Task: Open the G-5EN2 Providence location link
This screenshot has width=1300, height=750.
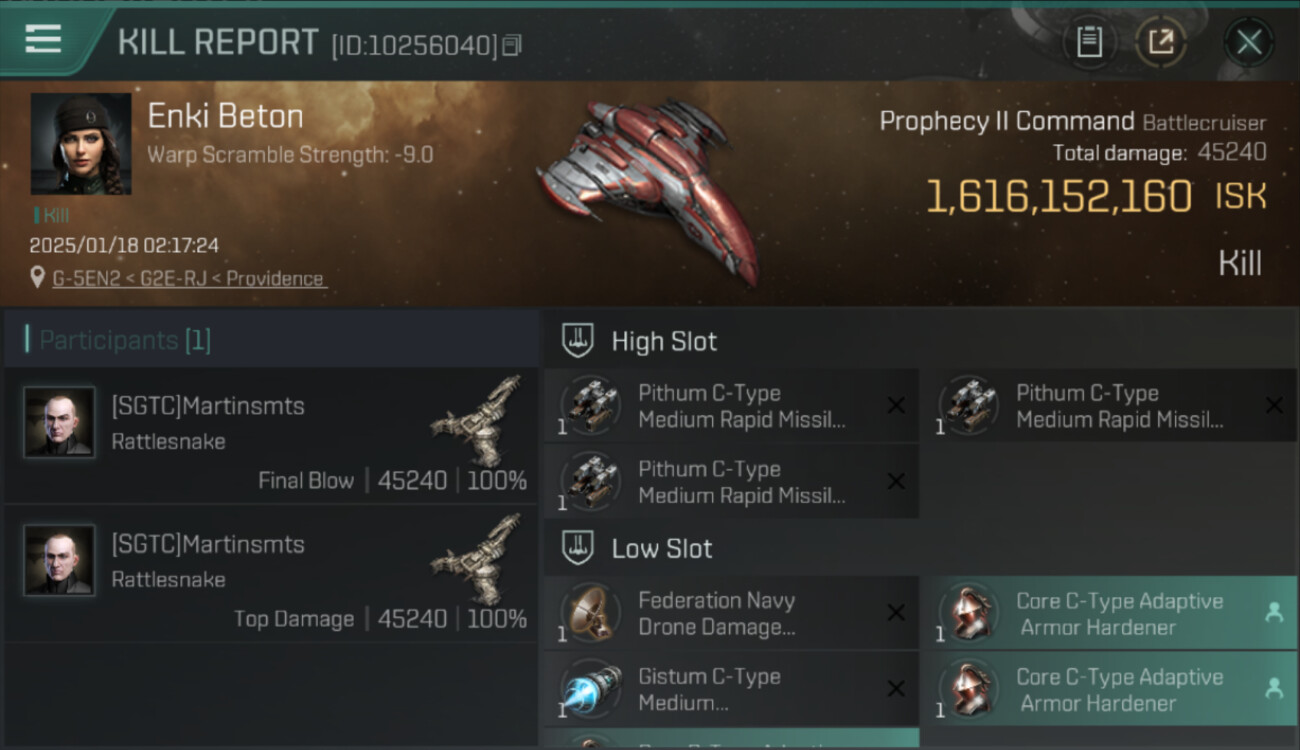Action: pyautogui.click(x=188, y=278)
